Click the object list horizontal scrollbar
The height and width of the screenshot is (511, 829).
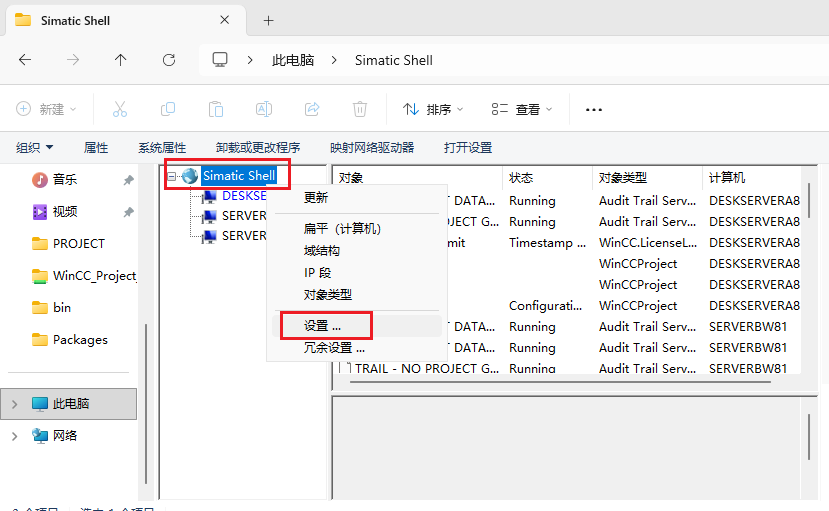click(x=560, y=382)
